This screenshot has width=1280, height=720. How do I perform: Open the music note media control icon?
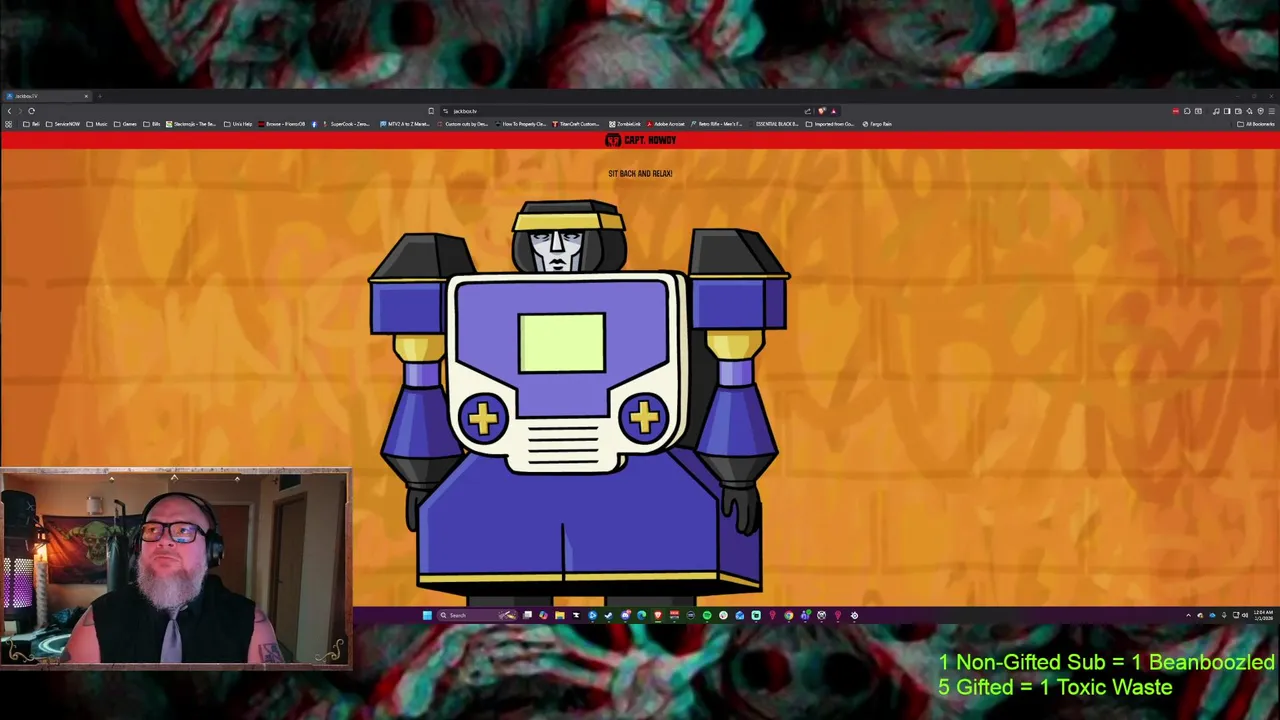click(x=1216, y=111)
